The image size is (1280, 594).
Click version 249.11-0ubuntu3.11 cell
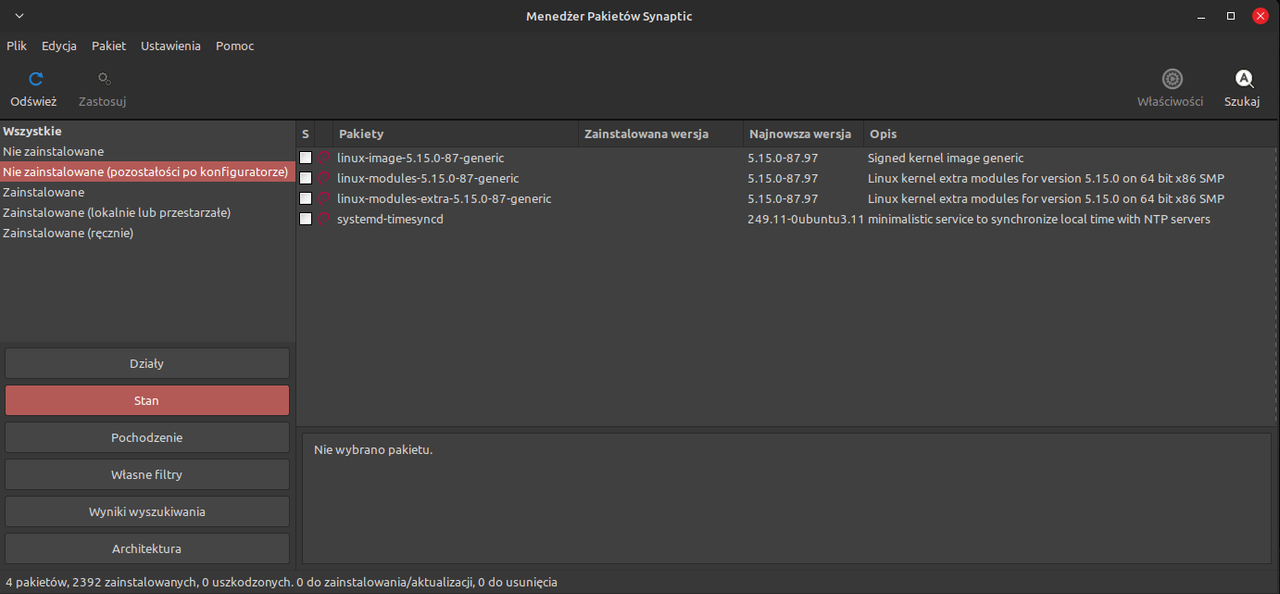tap(805, 219)
